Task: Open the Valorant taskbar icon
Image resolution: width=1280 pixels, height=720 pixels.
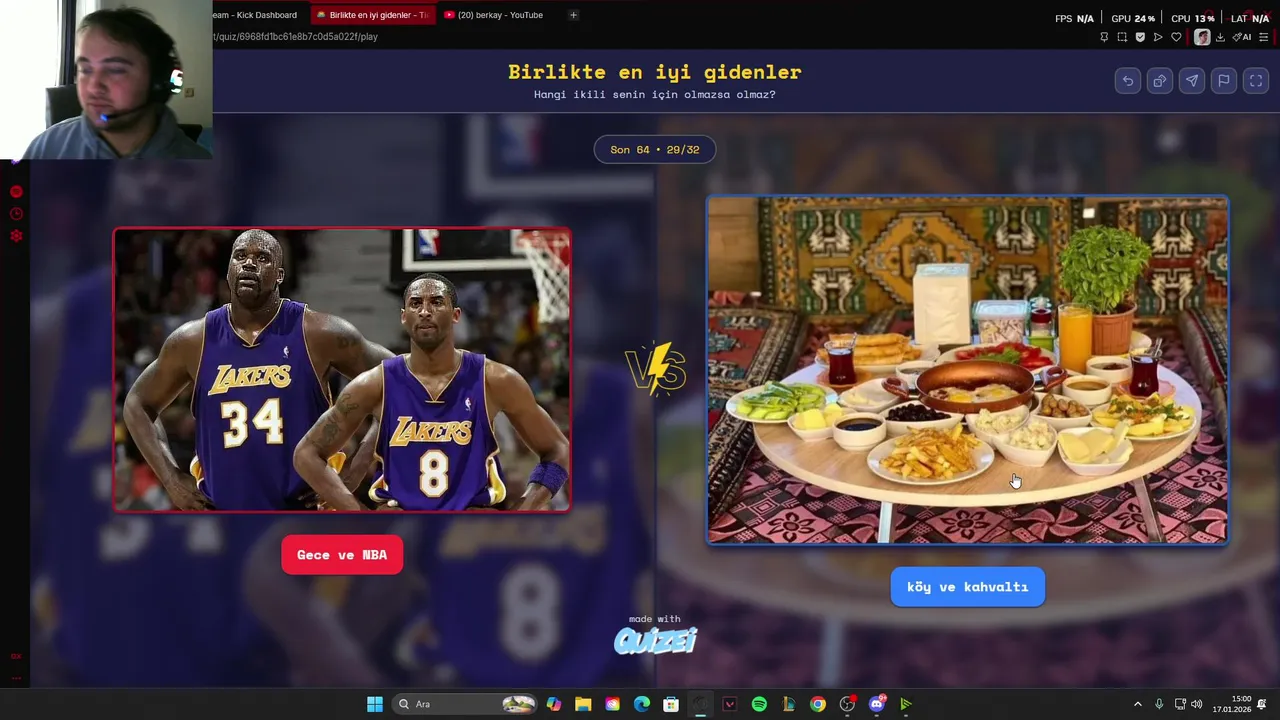Action: click(730, 704)
